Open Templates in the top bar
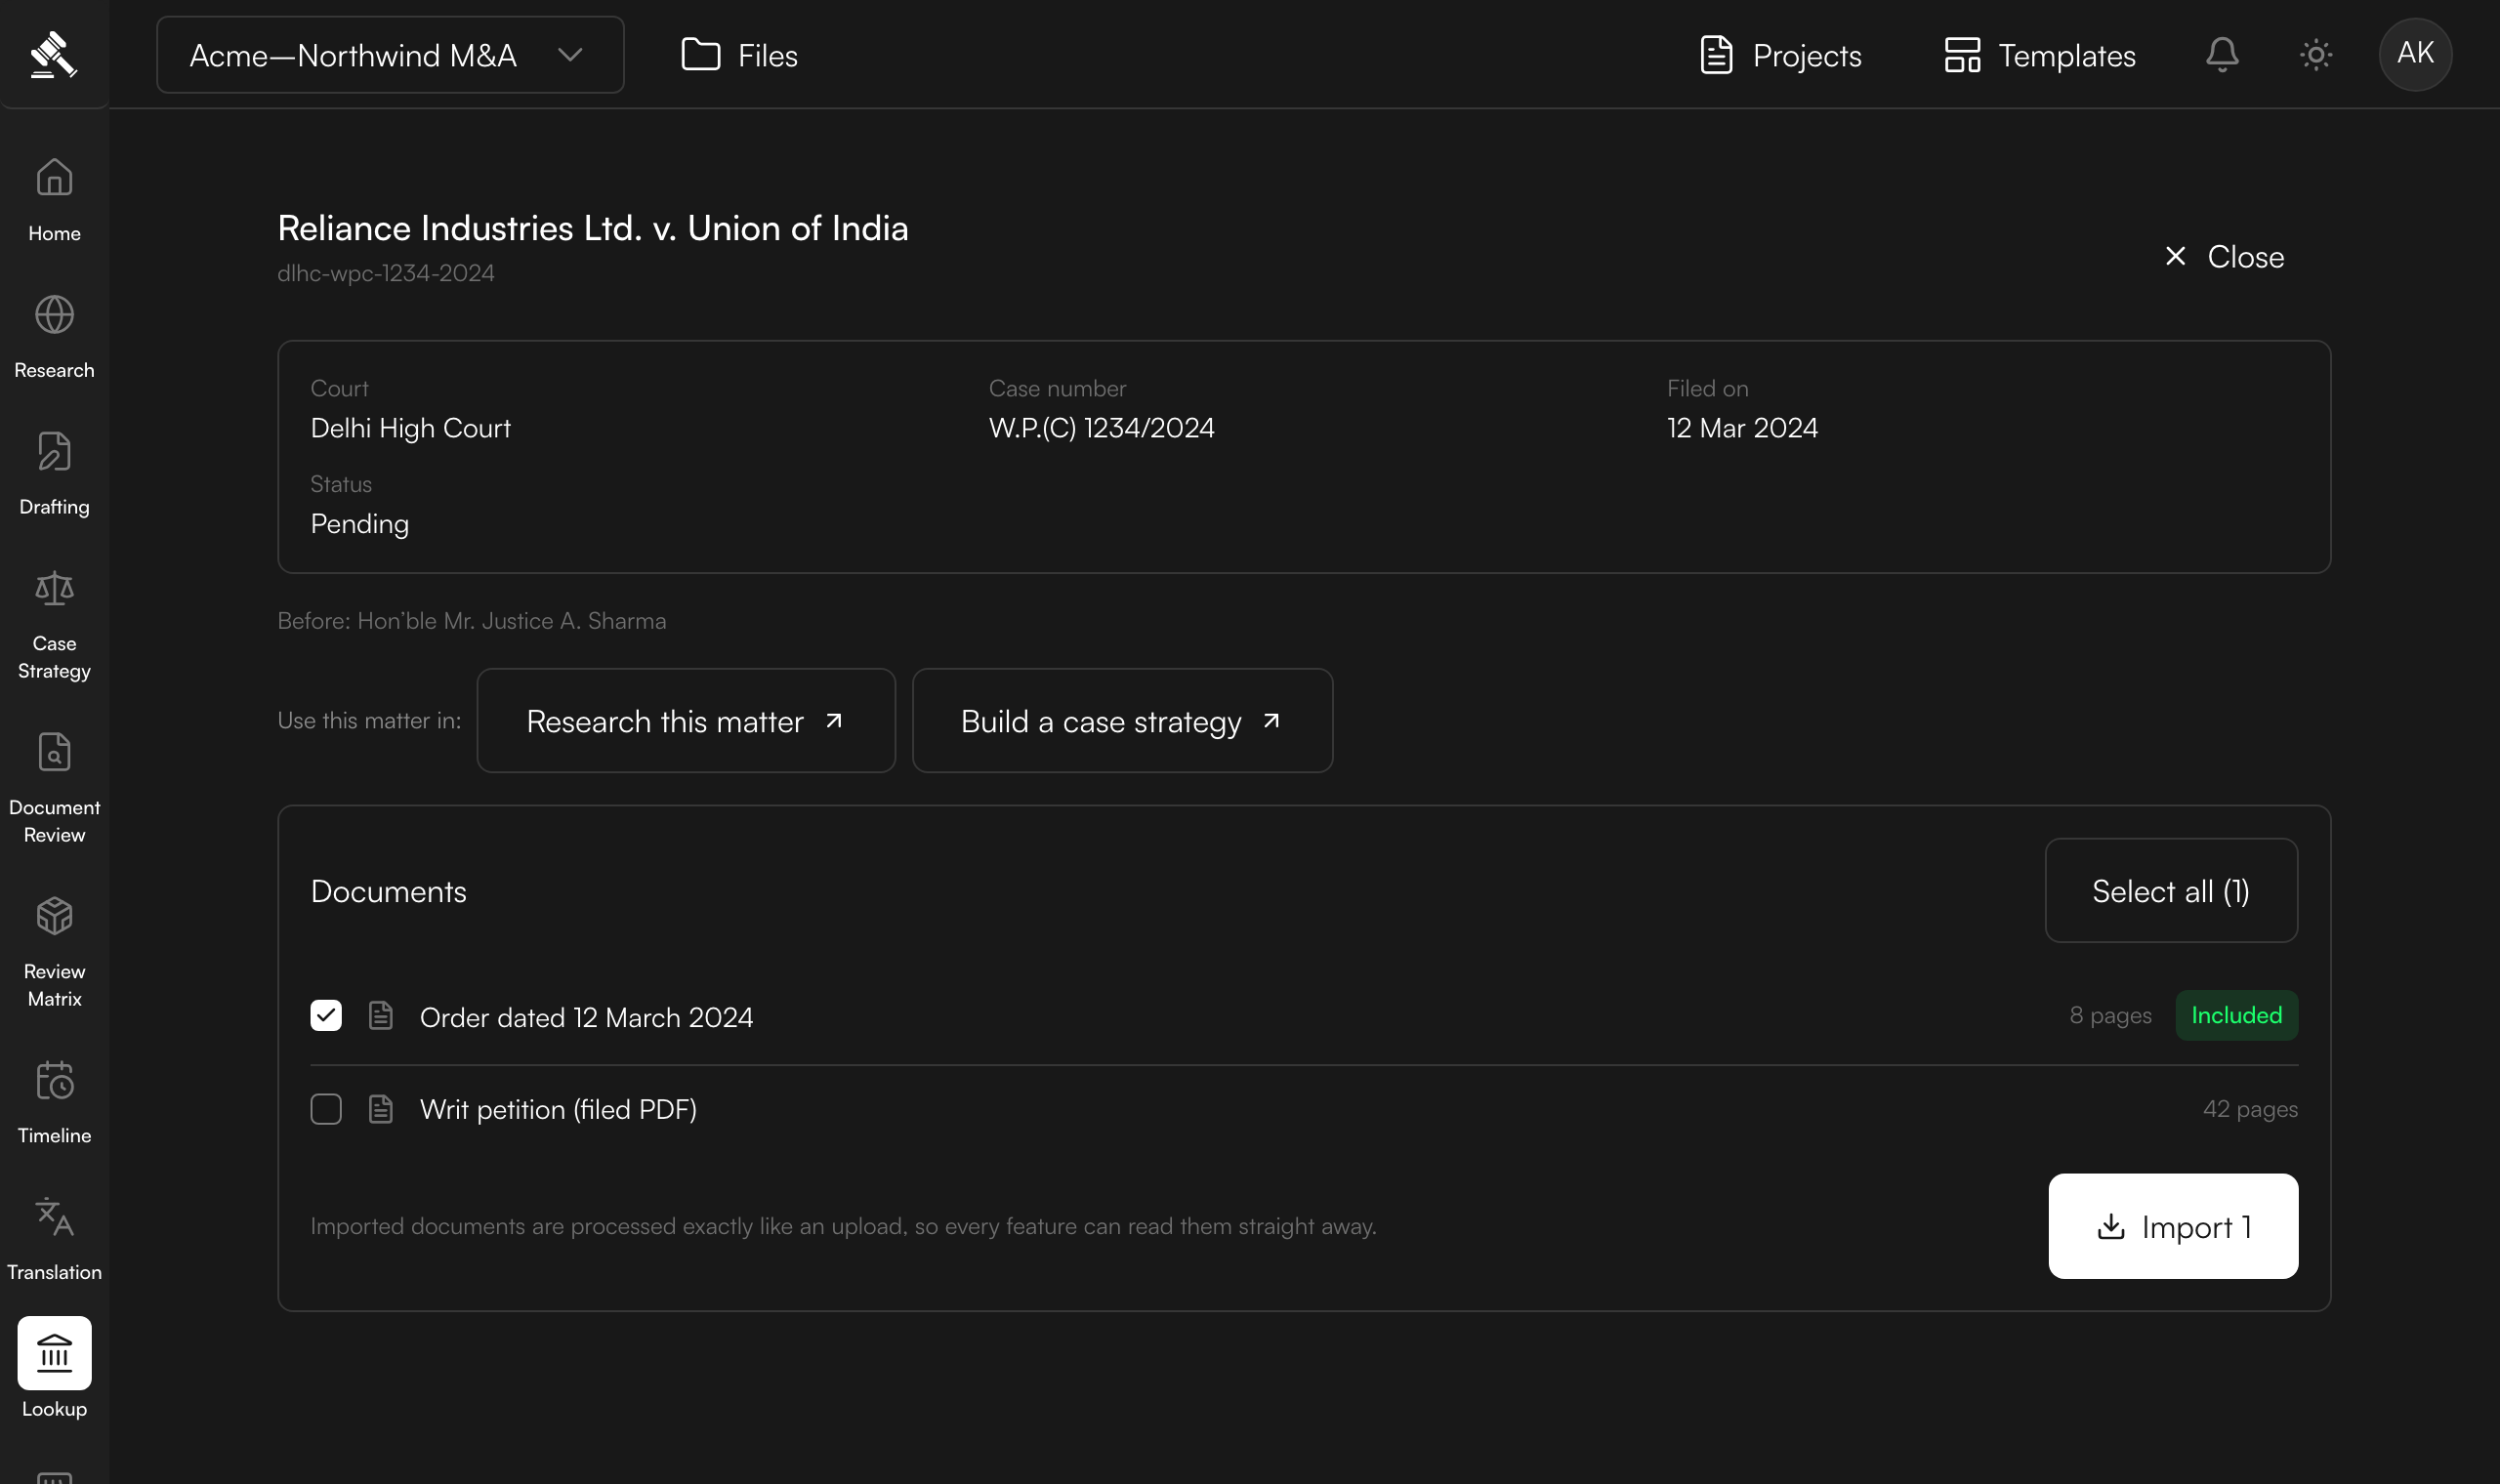The width and height of the screenshot is (2500, 1484). click(x=2040, y=55)
